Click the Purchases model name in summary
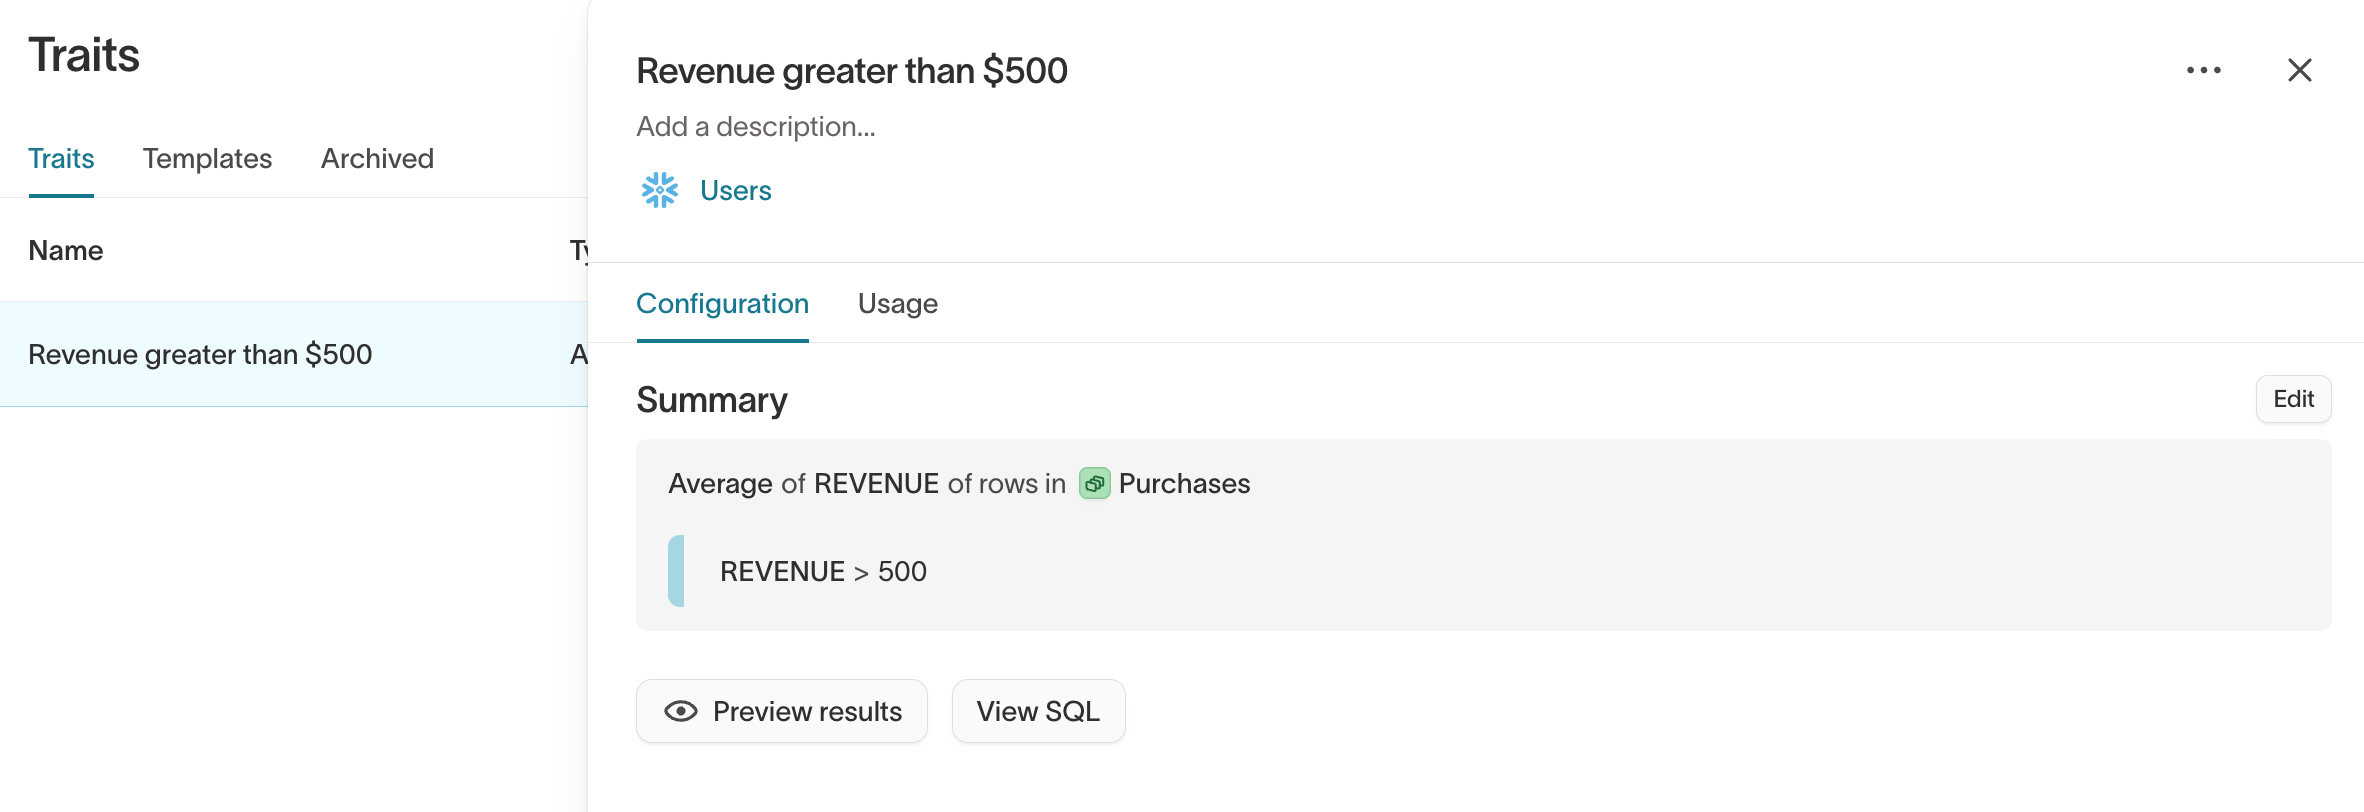2364x812 pixels. 1184,484
